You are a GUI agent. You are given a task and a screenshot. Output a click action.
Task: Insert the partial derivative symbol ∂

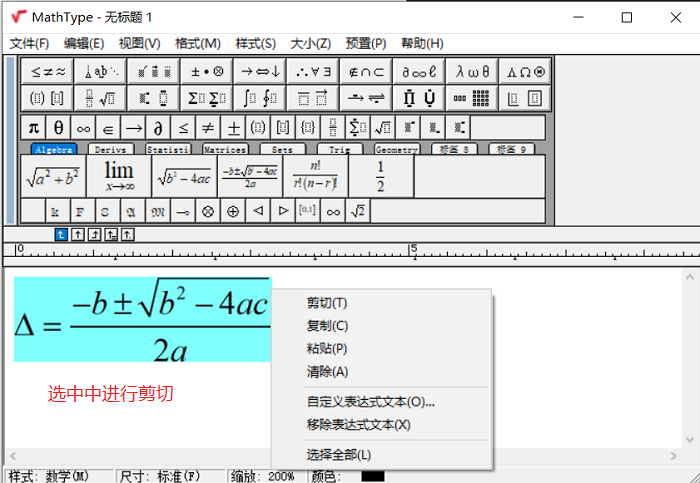158,128
